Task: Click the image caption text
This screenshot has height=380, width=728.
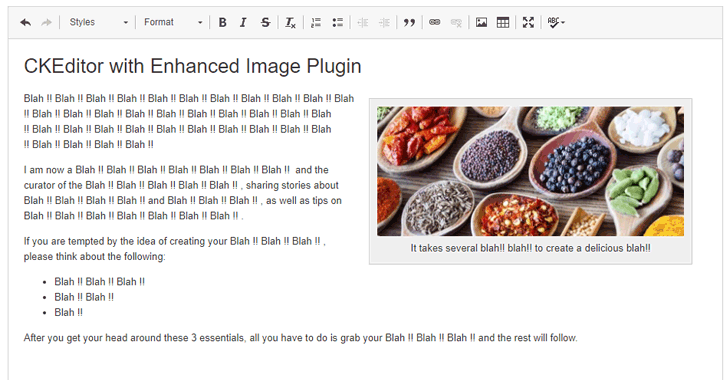Action: pyautogui.click(x=530, y=248)
